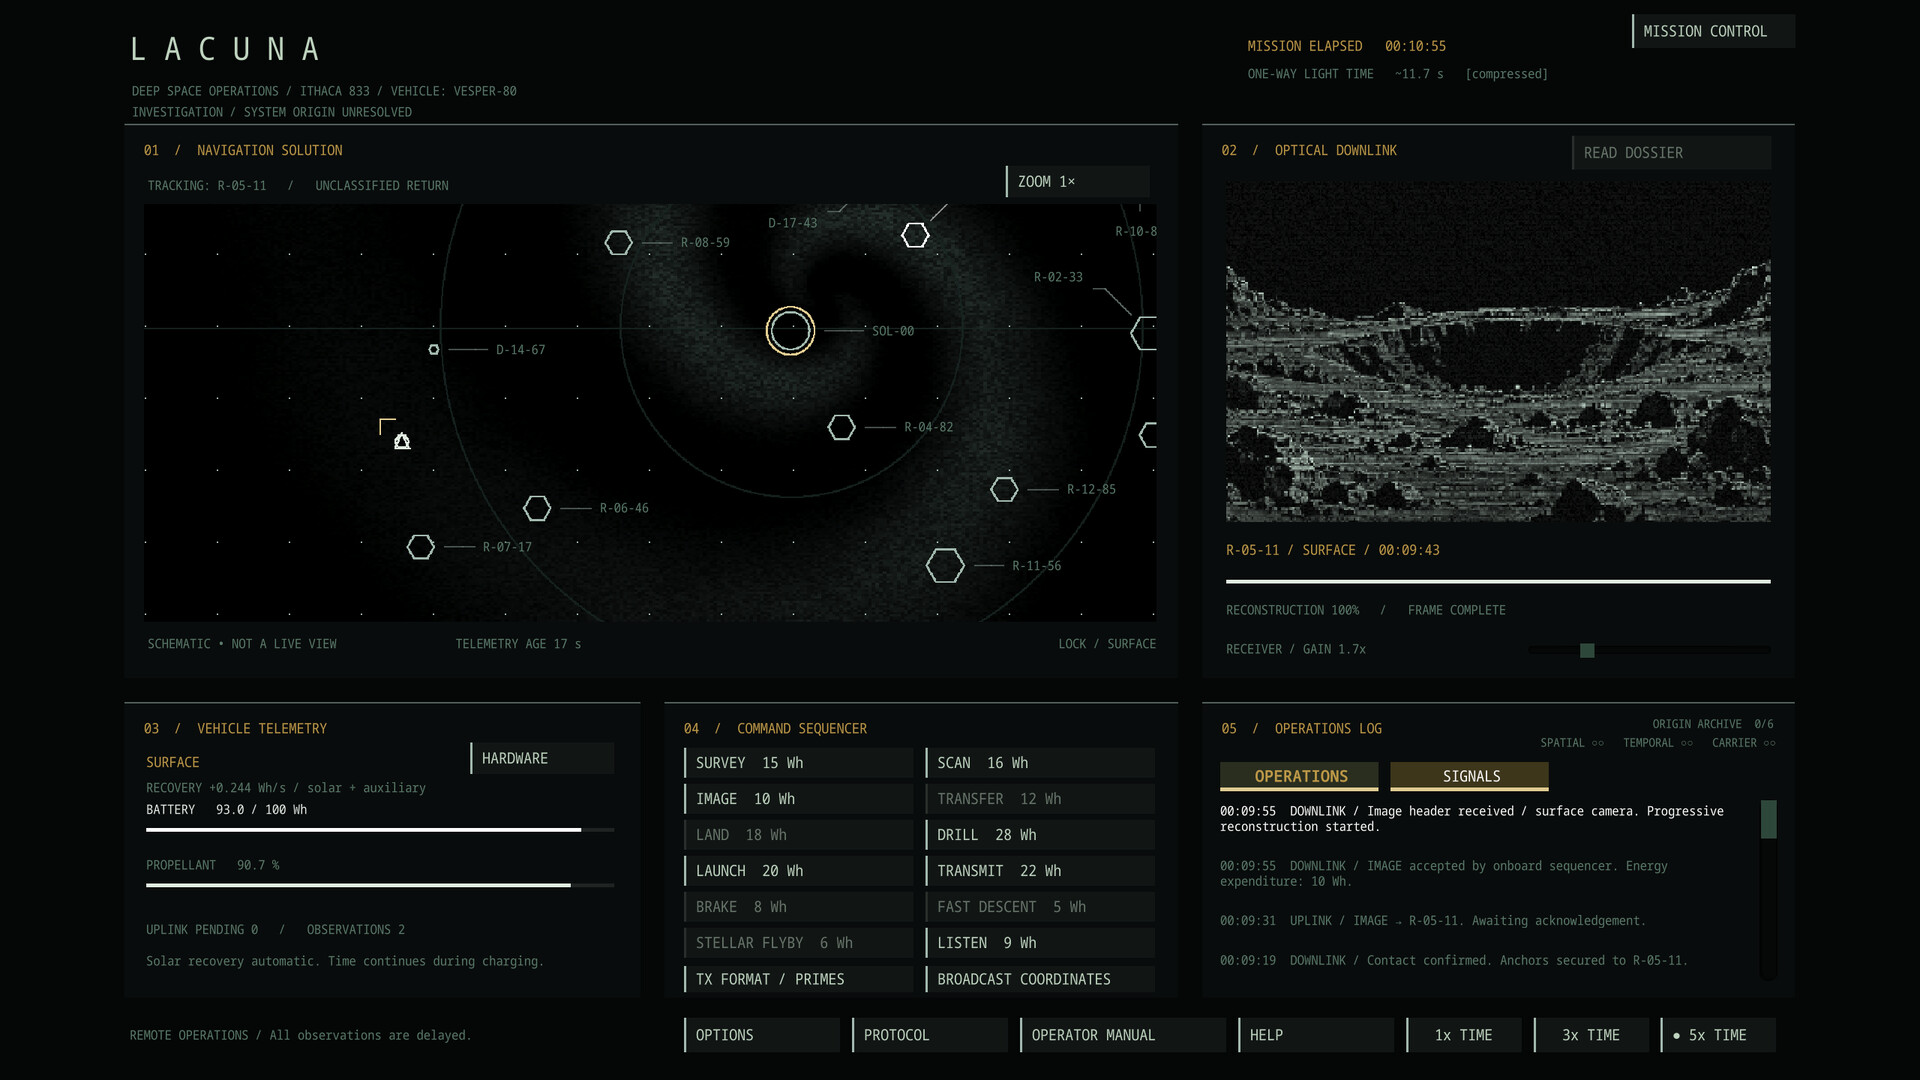Click the reconstruction progress bar

[1498, 581]
